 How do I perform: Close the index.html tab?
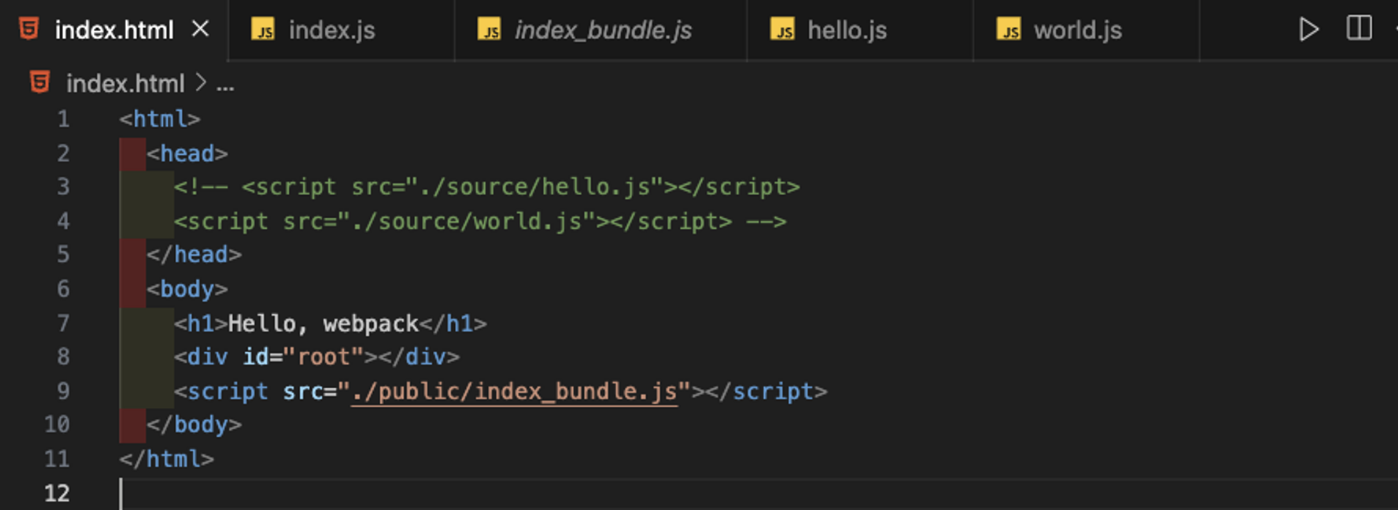click(x=200, y=29)
